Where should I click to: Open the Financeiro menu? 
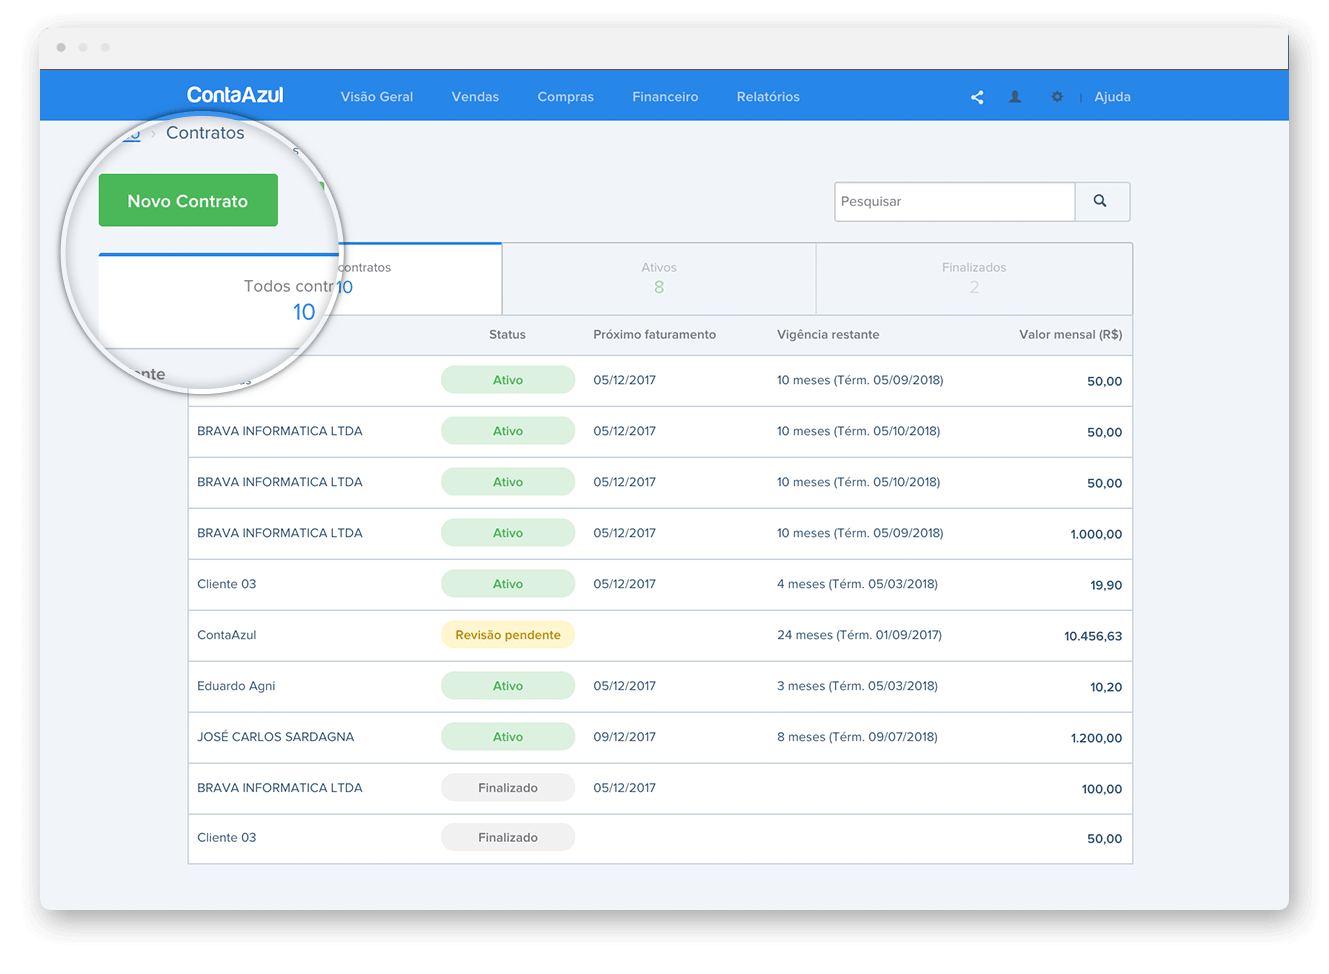click(x=665, y=96)
